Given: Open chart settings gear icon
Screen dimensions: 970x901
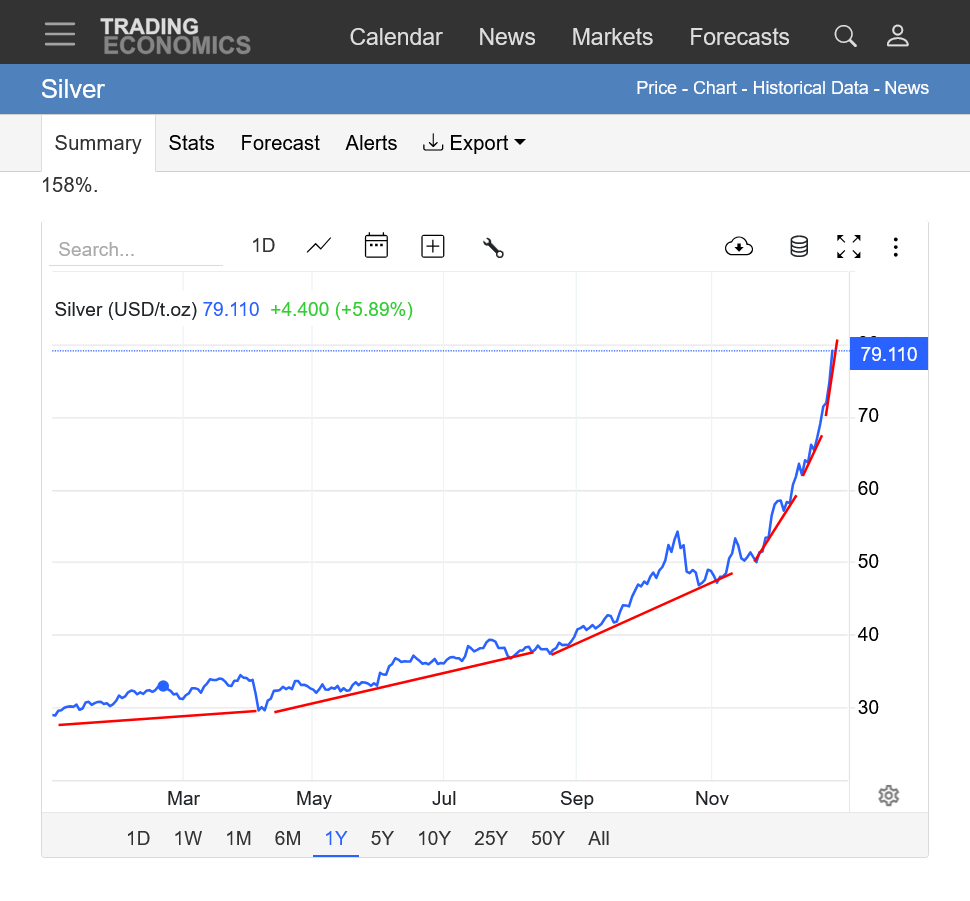Looking at the screenshot, I should [x=888, y=796].
